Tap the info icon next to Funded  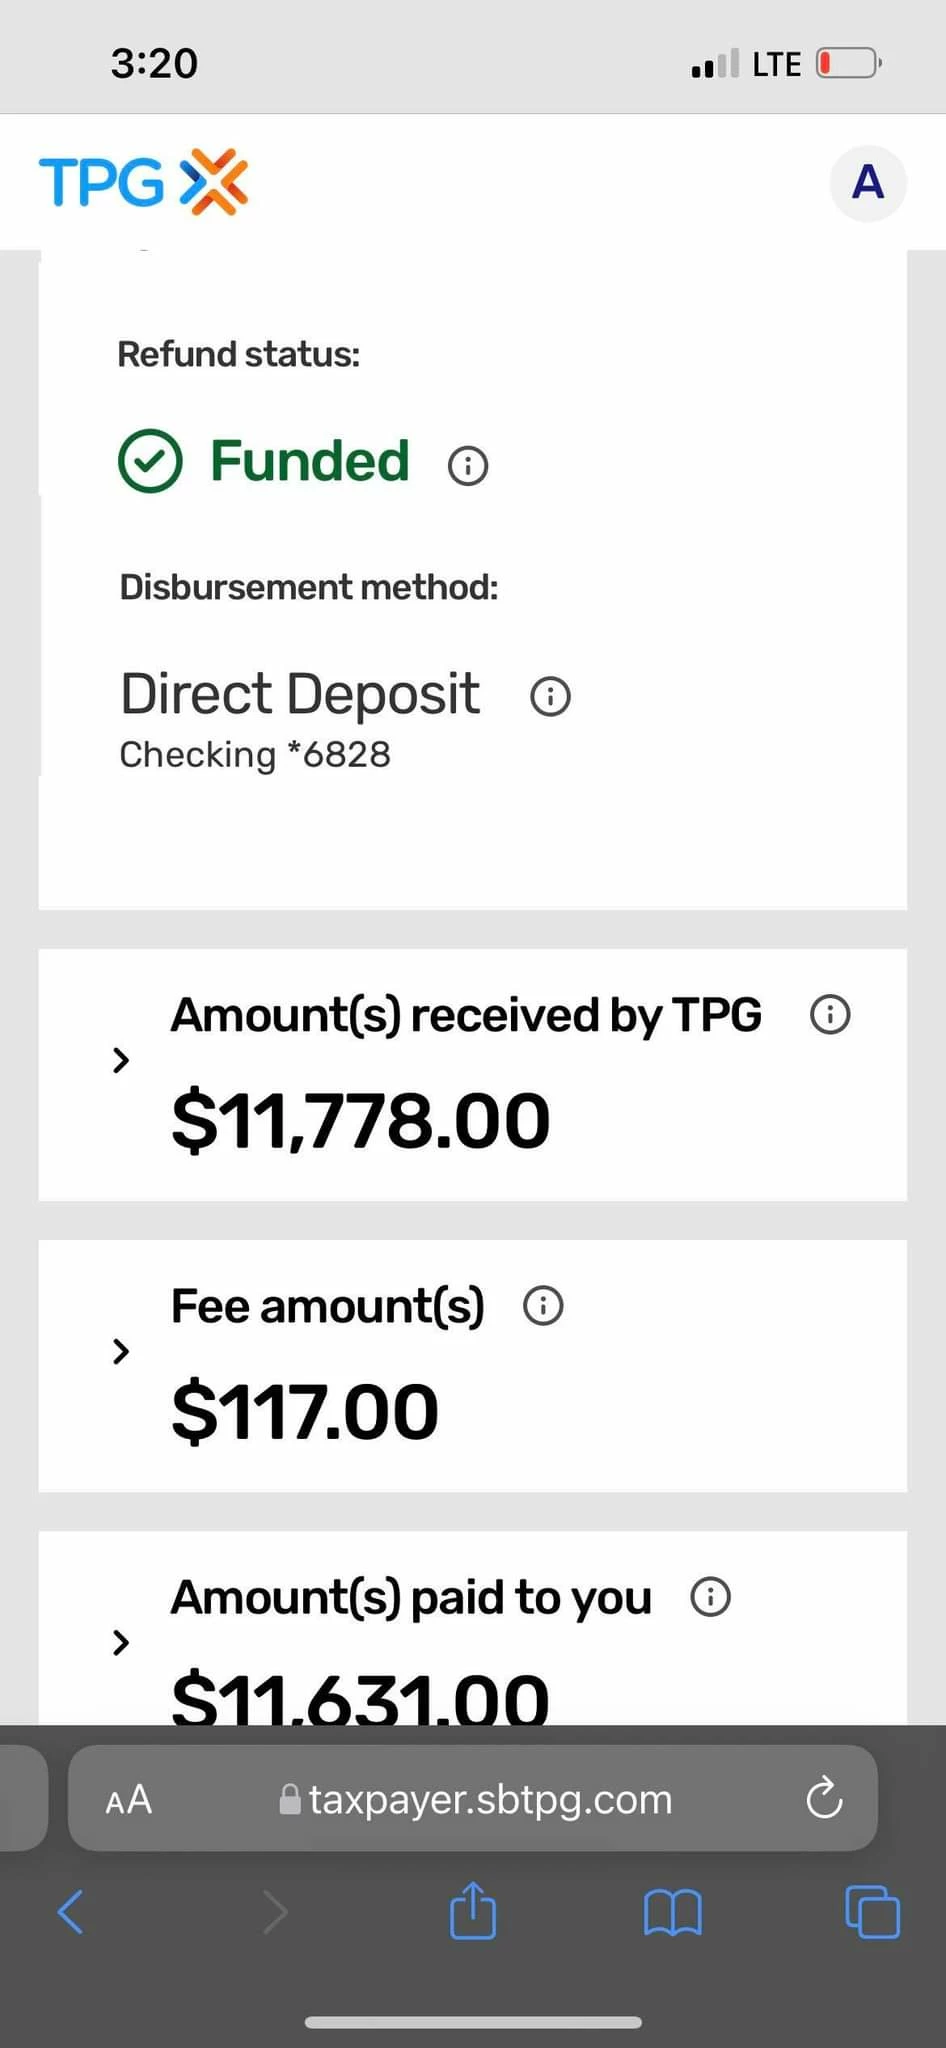coord(468,465)
